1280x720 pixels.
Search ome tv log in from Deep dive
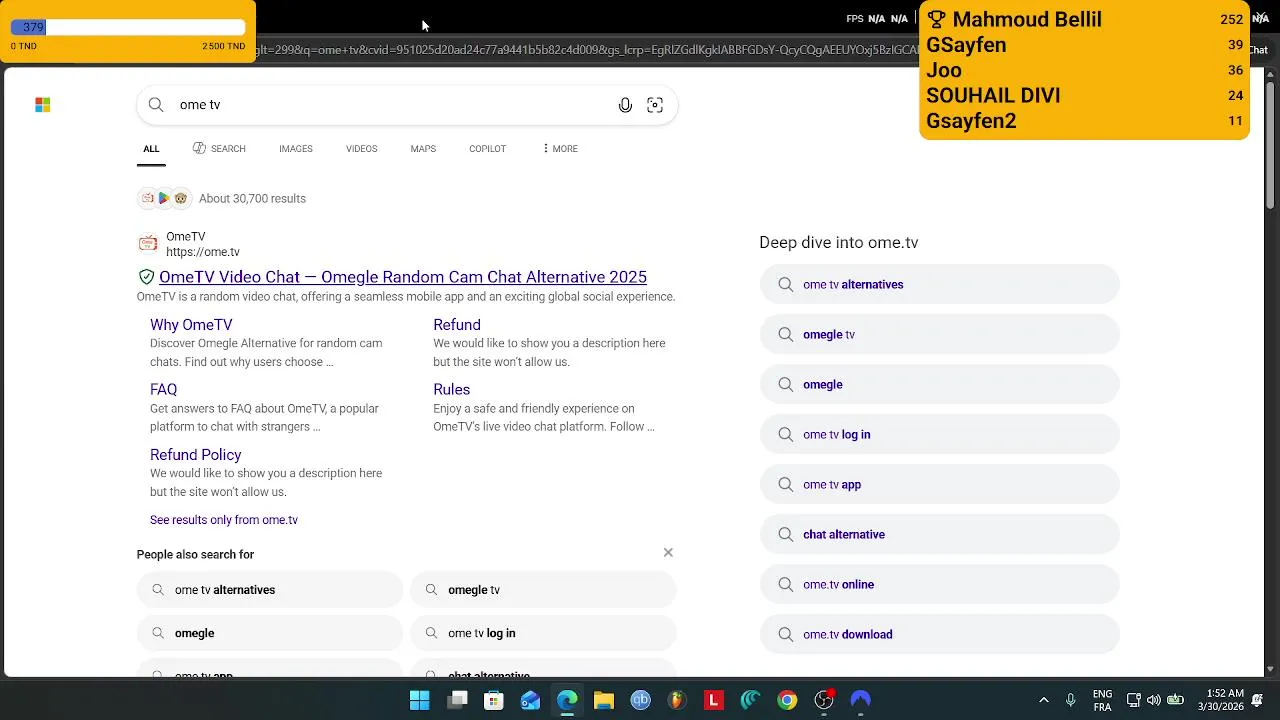(939, 434)
